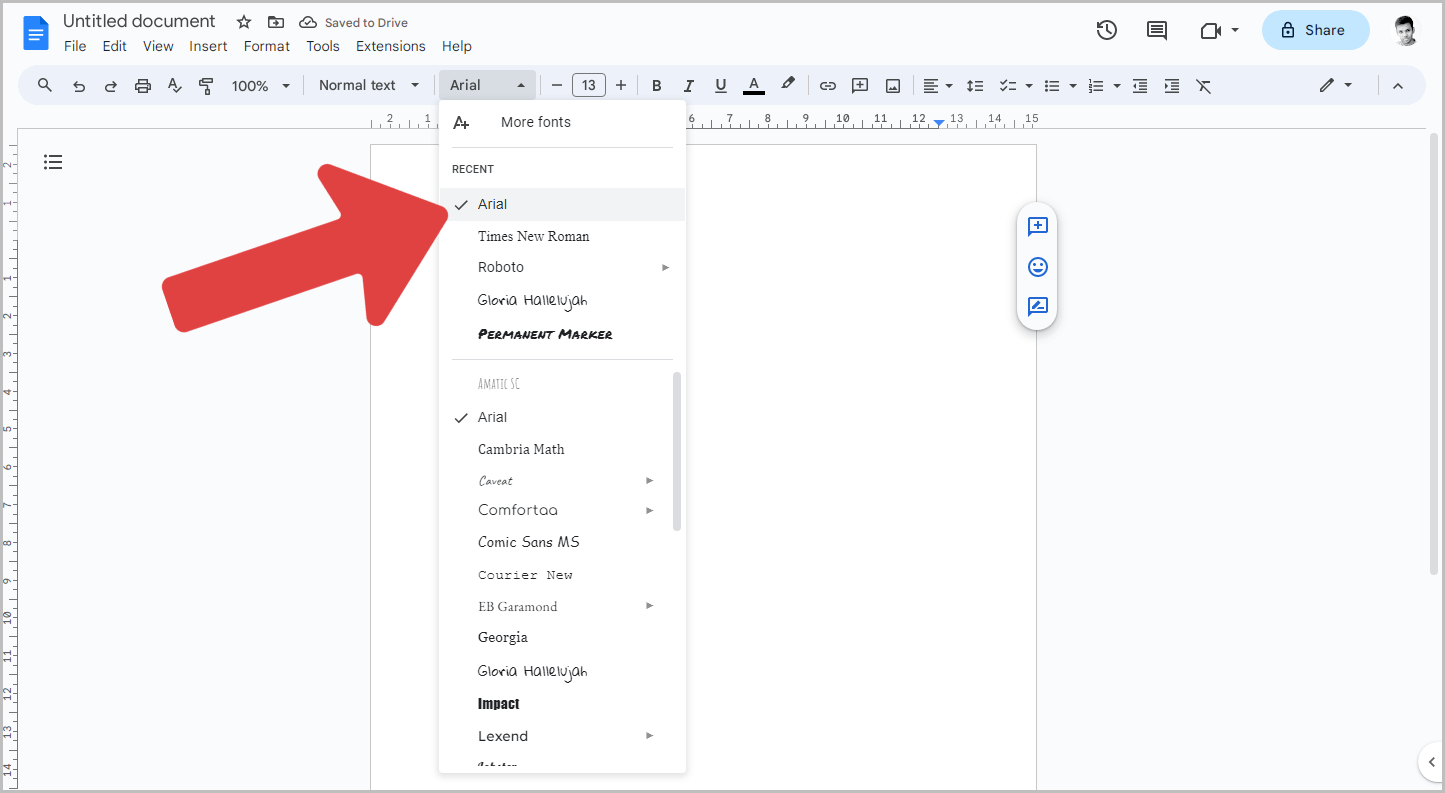Increase the indent
The image size is (1445, 793).
1172,86
